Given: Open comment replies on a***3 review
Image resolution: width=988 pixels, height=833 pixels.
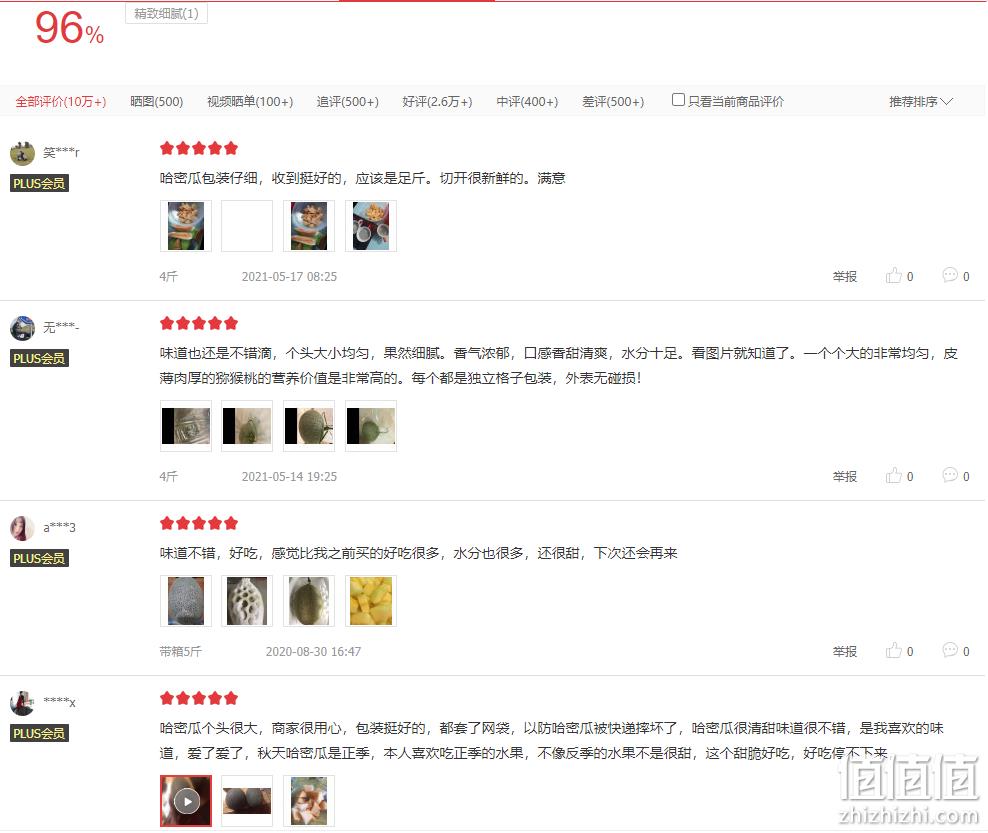Looking at the screenshot, I should click(955, 650).
